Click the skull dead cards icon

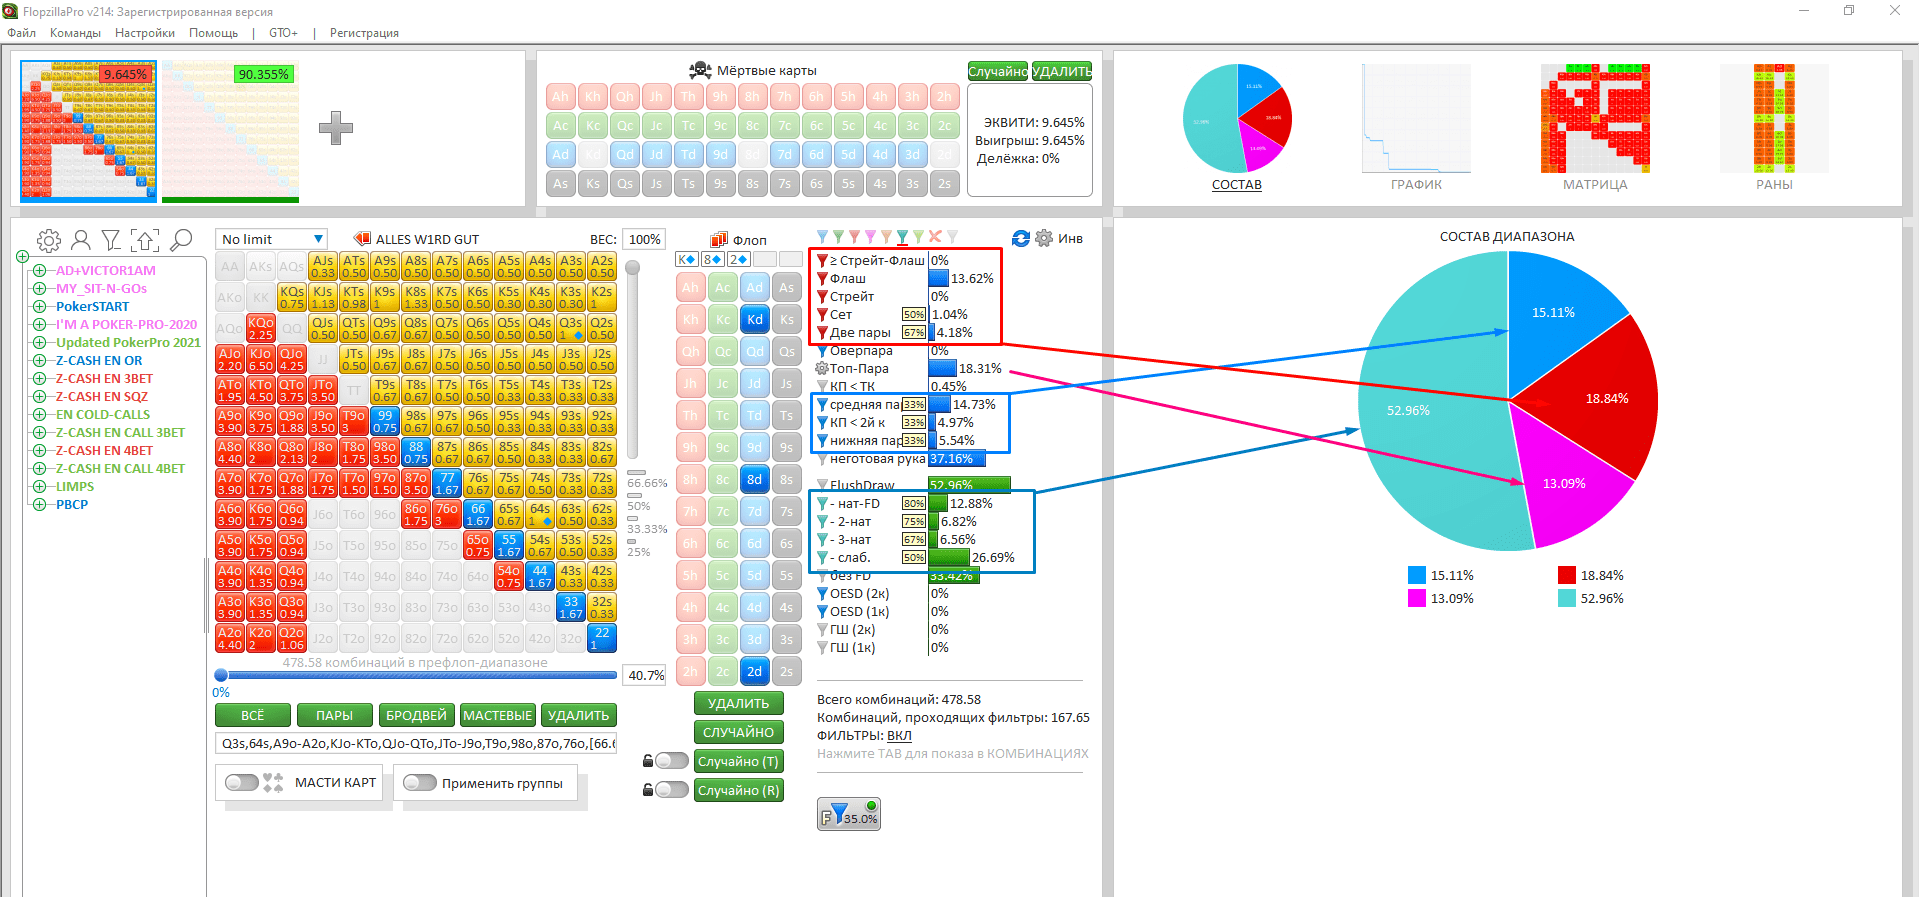pos(700,70)
